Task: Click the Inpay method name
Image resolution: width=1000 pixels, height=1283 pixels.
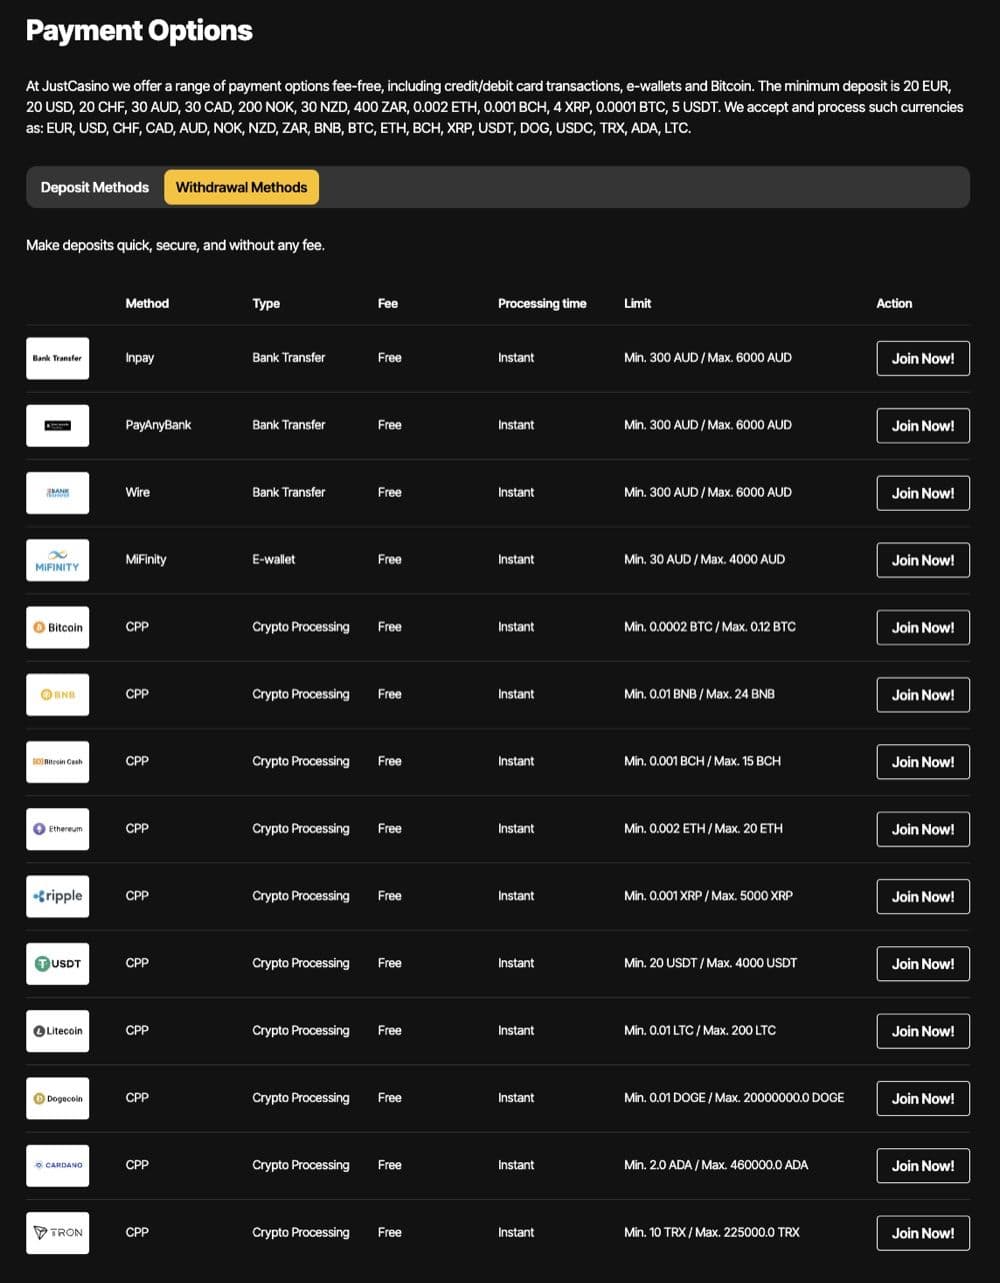Action: coord(140,357)
